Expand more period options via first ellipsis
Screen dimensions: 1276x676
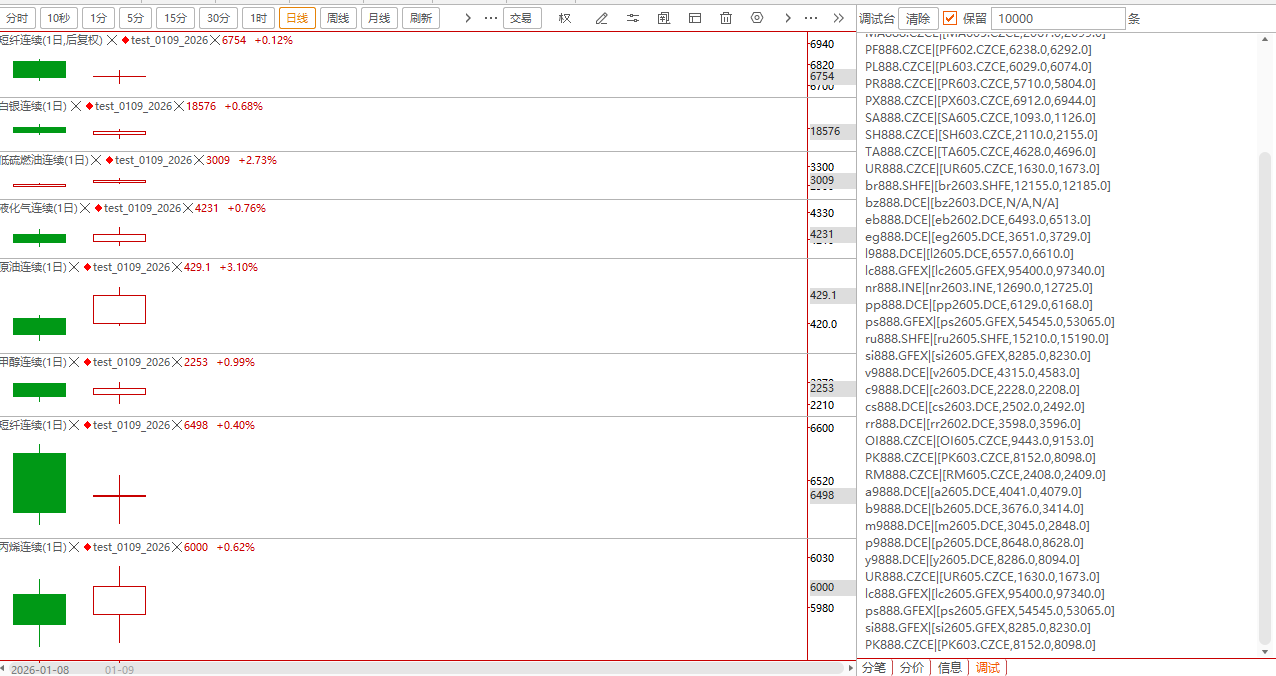pyautogui.click(x=490, y=18)
